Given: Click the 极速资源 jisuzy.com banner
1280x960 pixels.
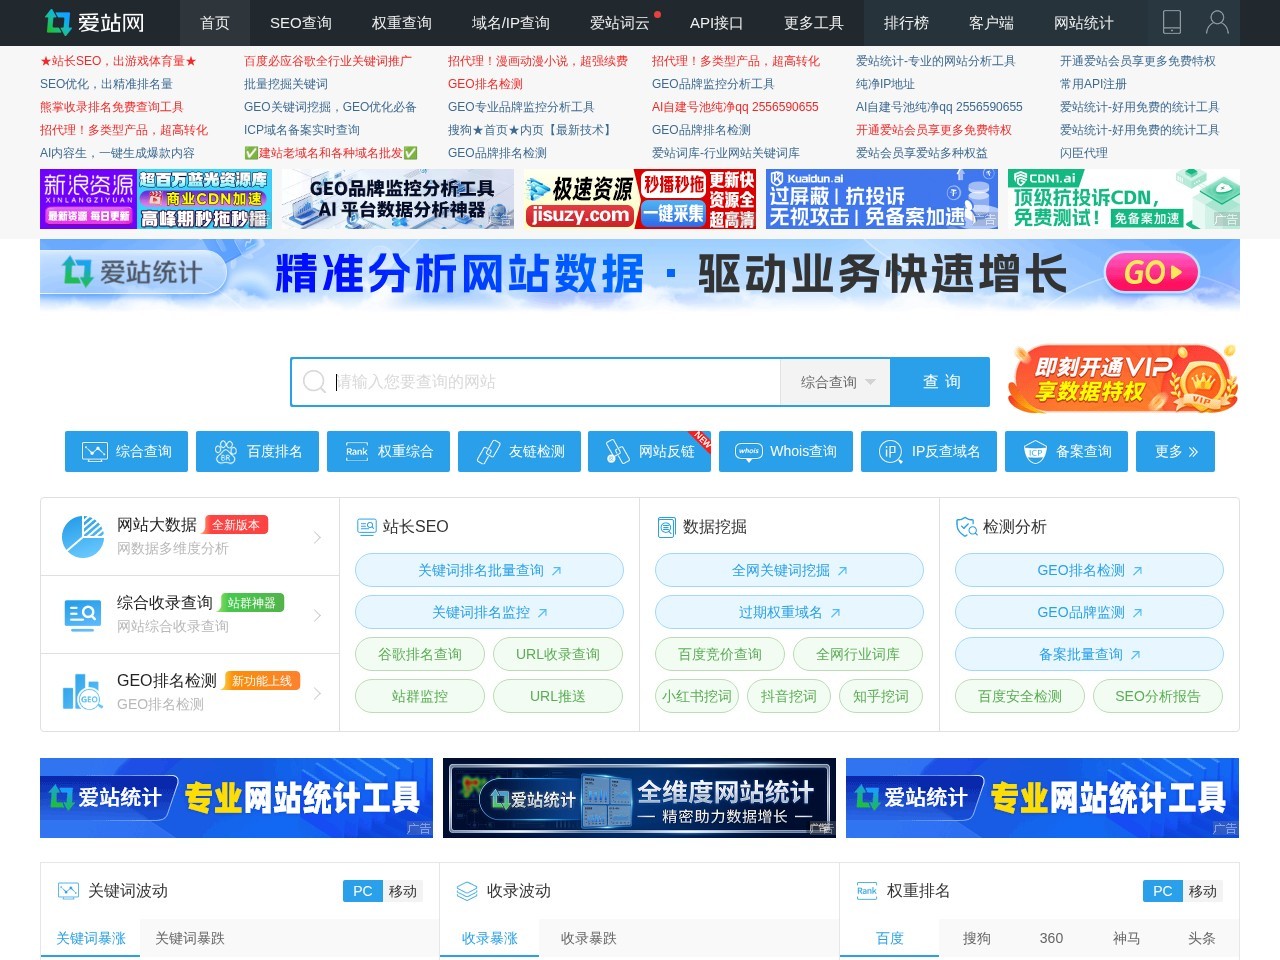Looking at the screenshot, I should (640, 199).
